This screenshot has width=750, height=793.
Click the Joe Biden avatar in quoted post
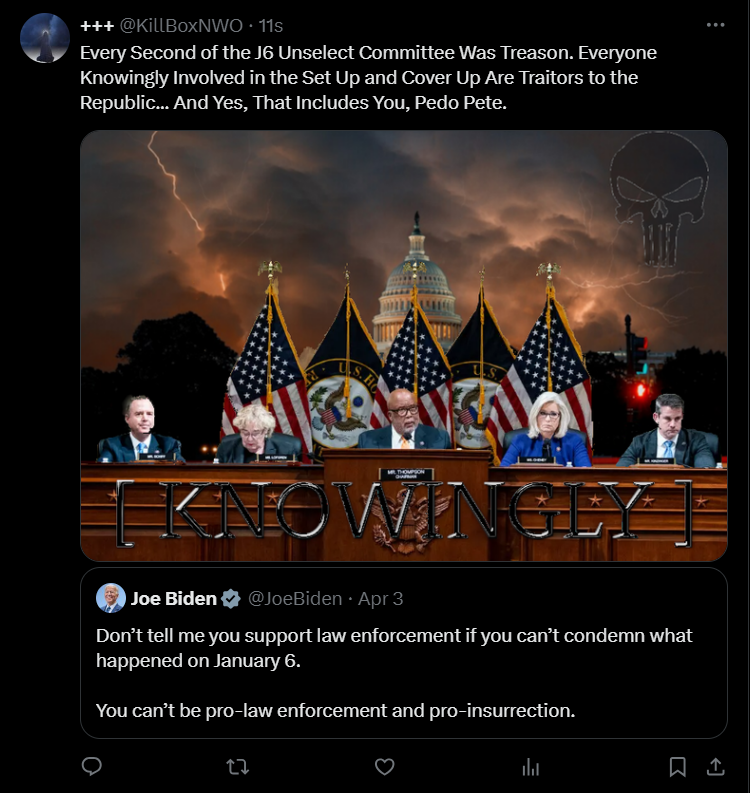point(111,598)
